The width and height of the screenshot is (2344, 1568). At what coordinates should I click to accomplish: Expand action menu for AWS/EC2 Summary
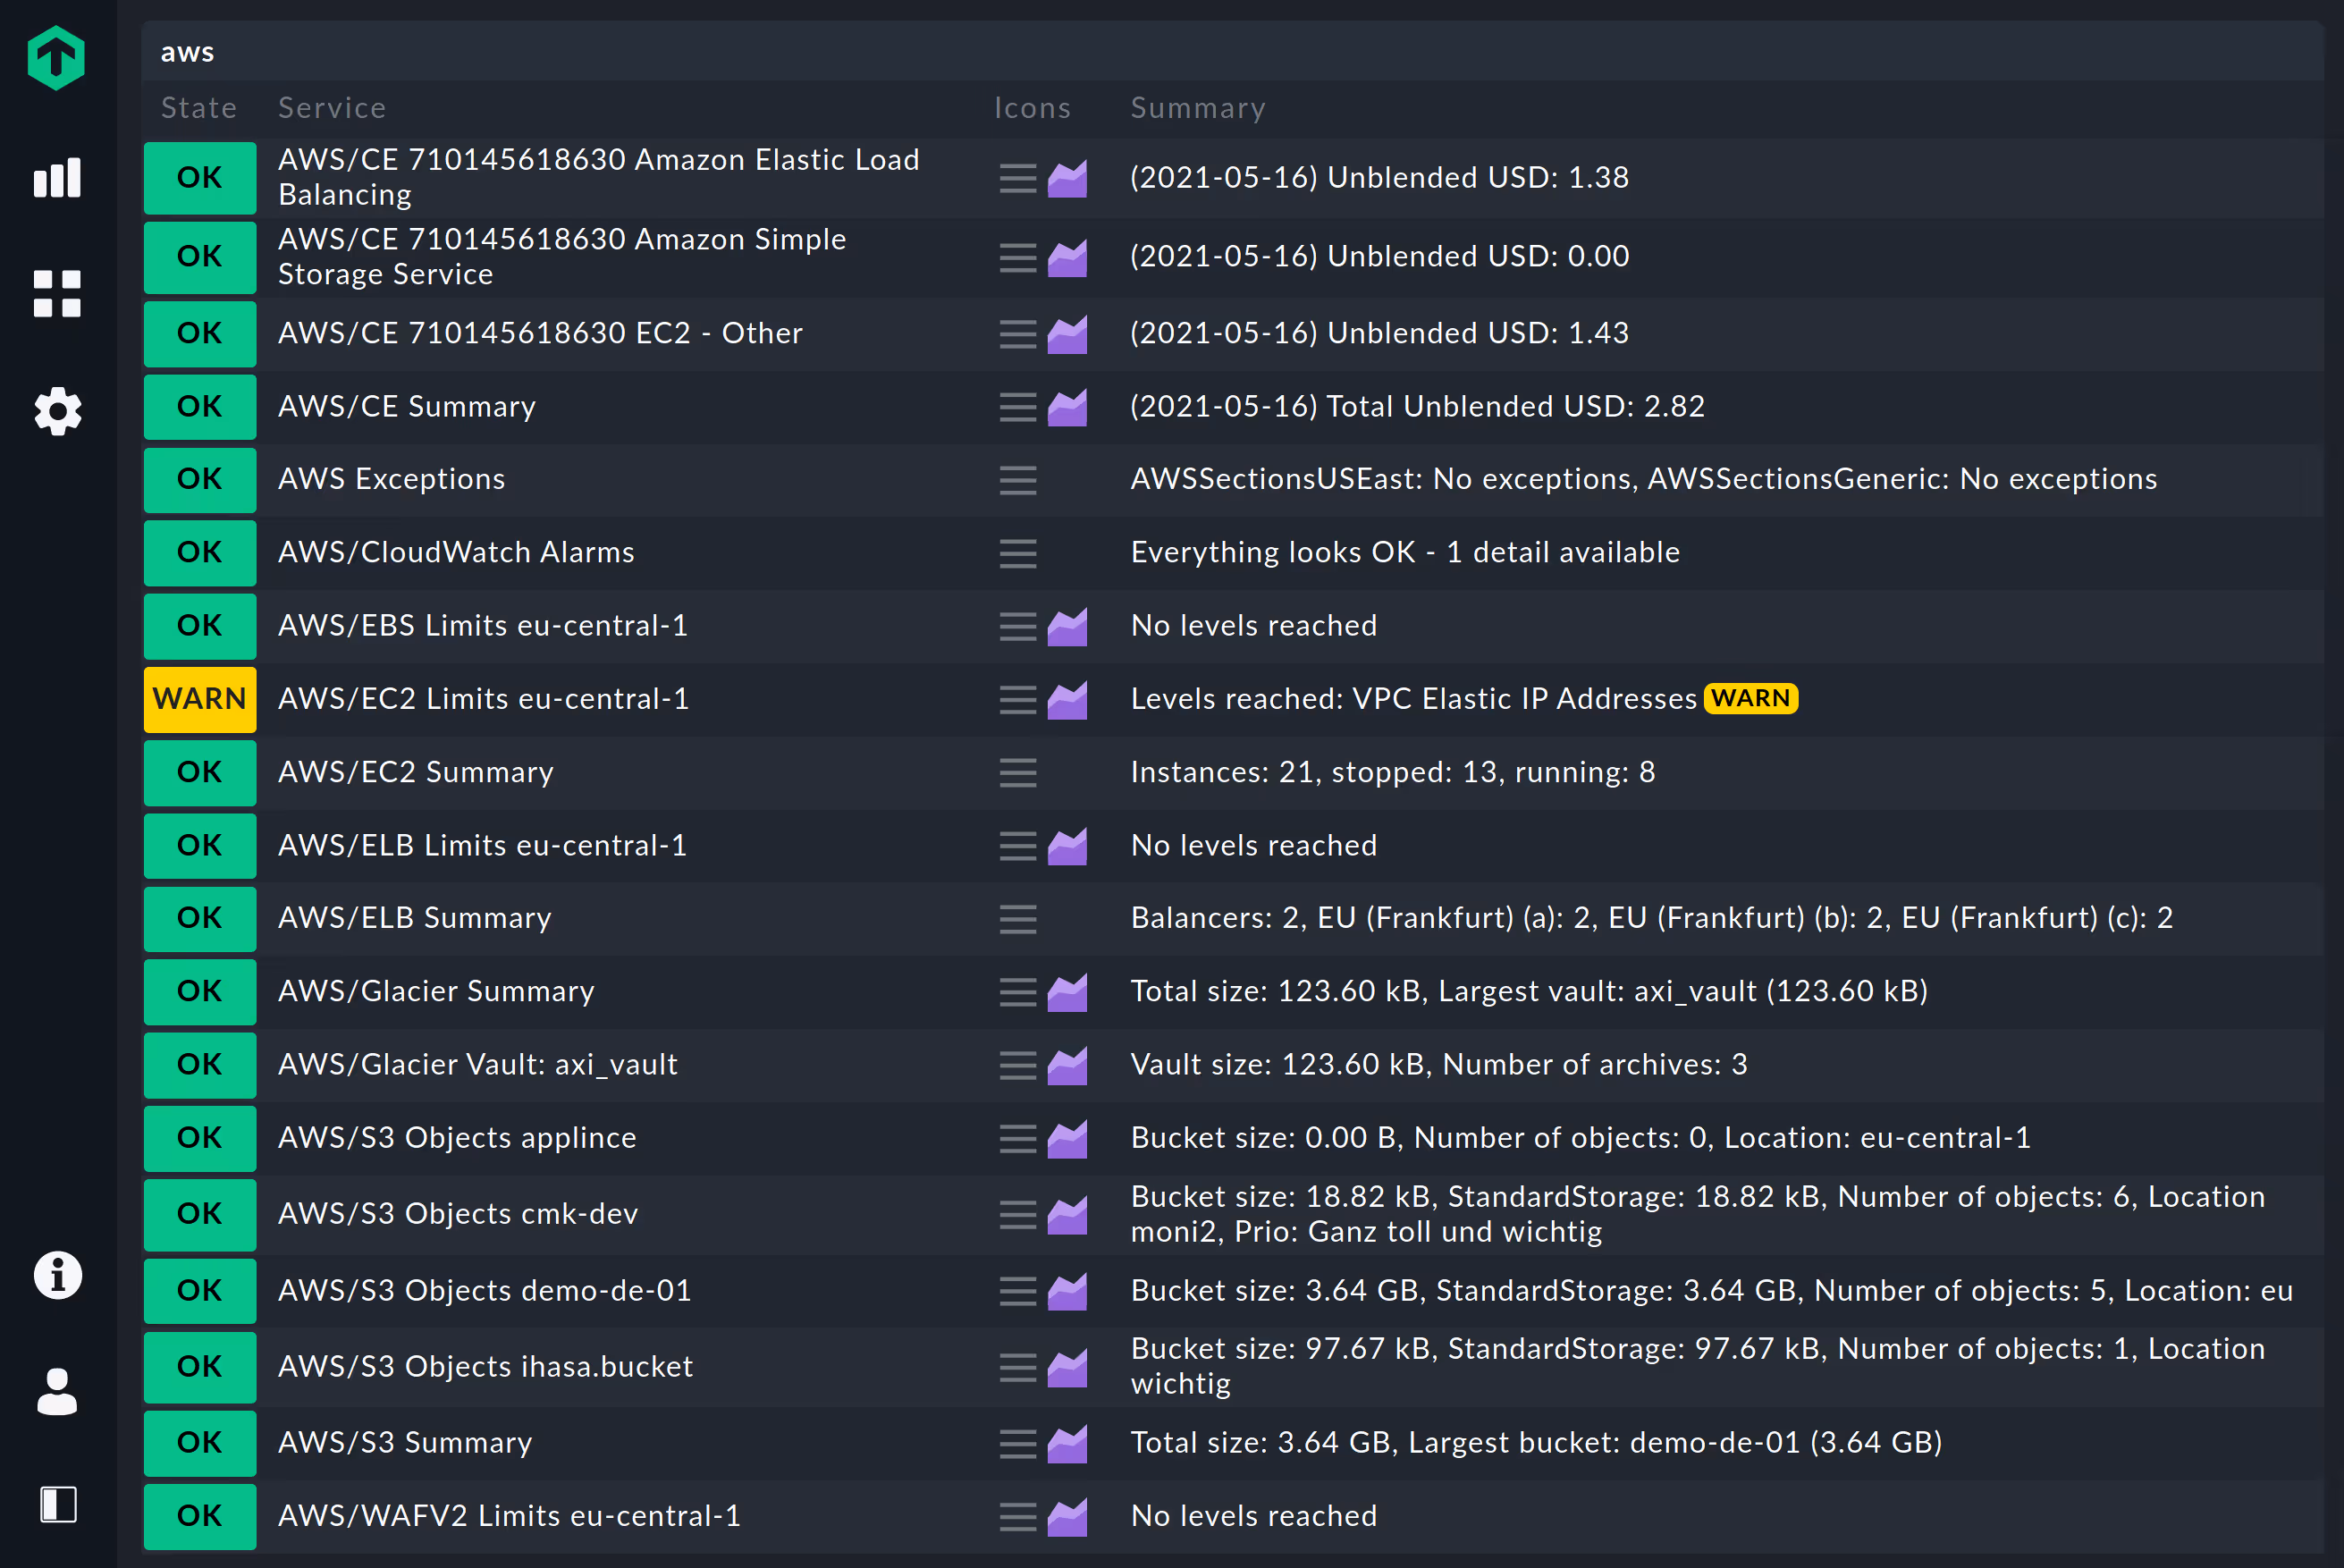[1017, 773]
